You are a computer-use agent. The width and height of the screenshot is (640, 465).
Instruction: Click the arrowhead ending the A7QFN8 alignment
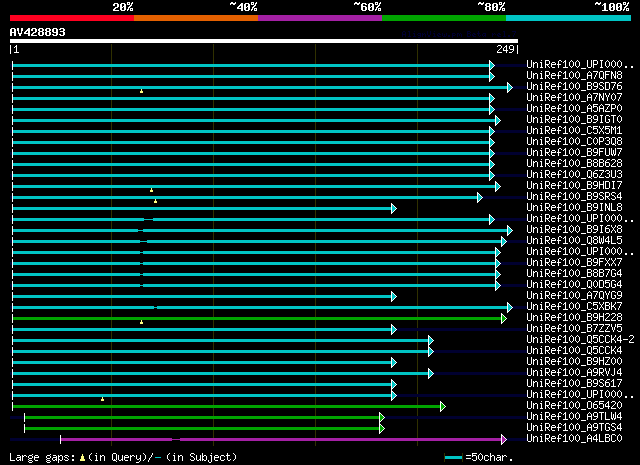point(492,76)
